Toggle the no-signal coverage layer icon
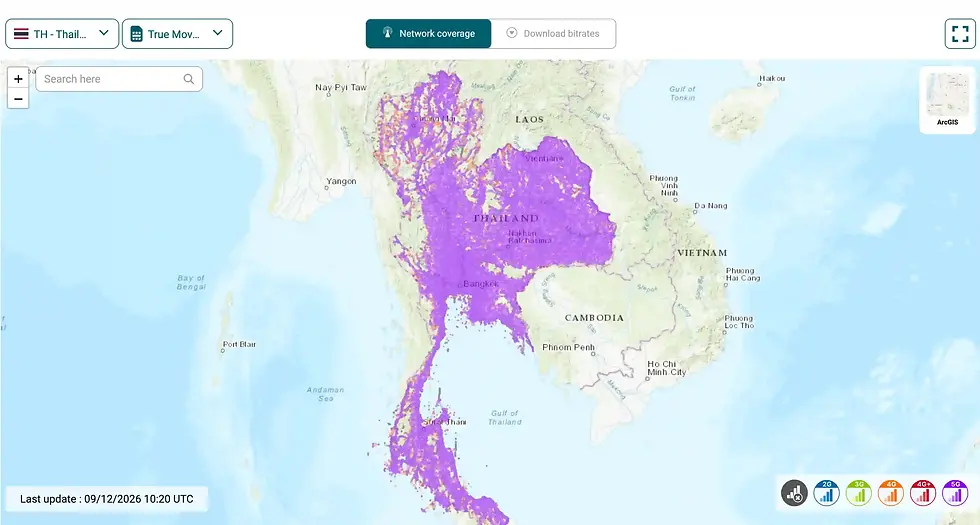The height and width of the screenshot is (525, 980). click(x=794, y=492)
